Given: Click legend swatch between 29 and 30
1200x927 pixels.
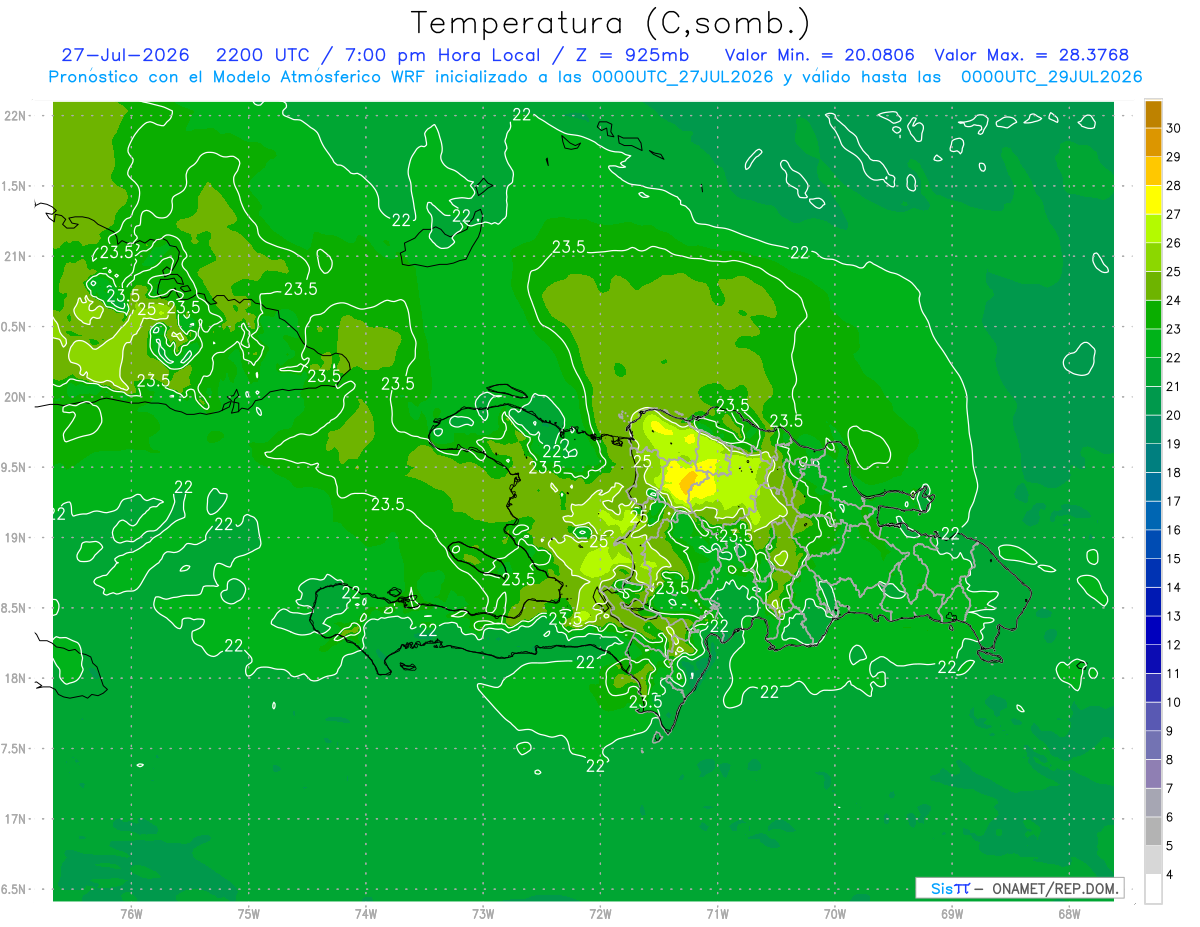Looking at the screenshot, I should tap(1153, 142).
